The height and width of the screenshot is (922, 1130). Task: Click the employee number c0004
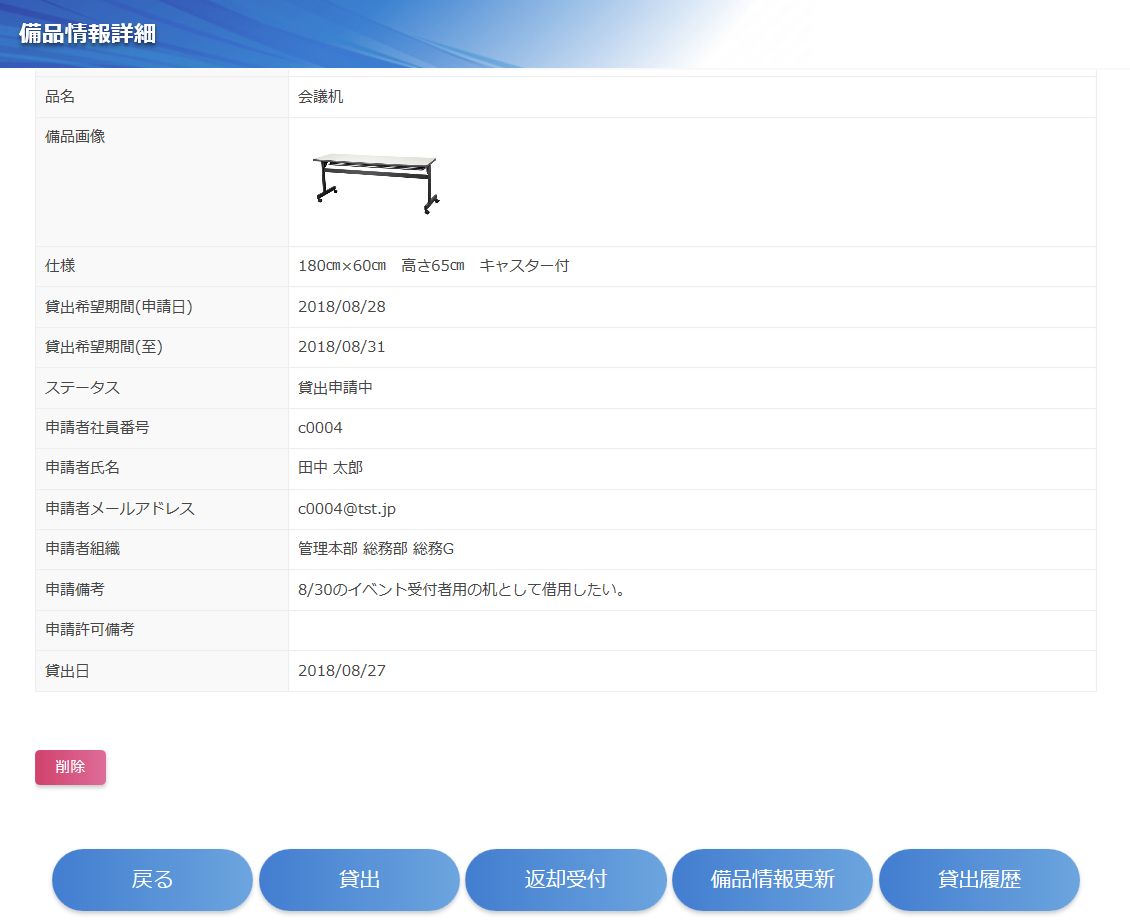tap(320, 428)
